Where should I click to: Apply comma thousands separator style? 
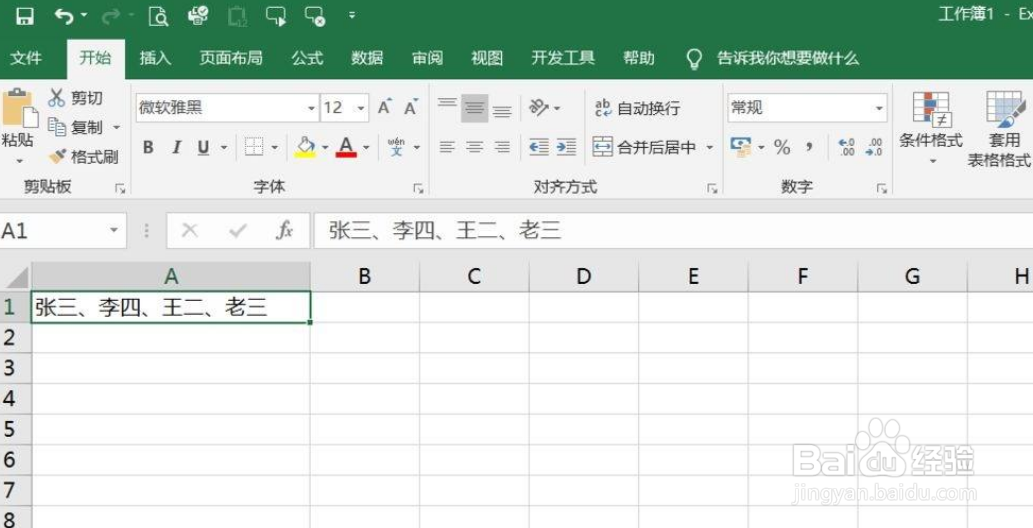click(x=810, y=147)
